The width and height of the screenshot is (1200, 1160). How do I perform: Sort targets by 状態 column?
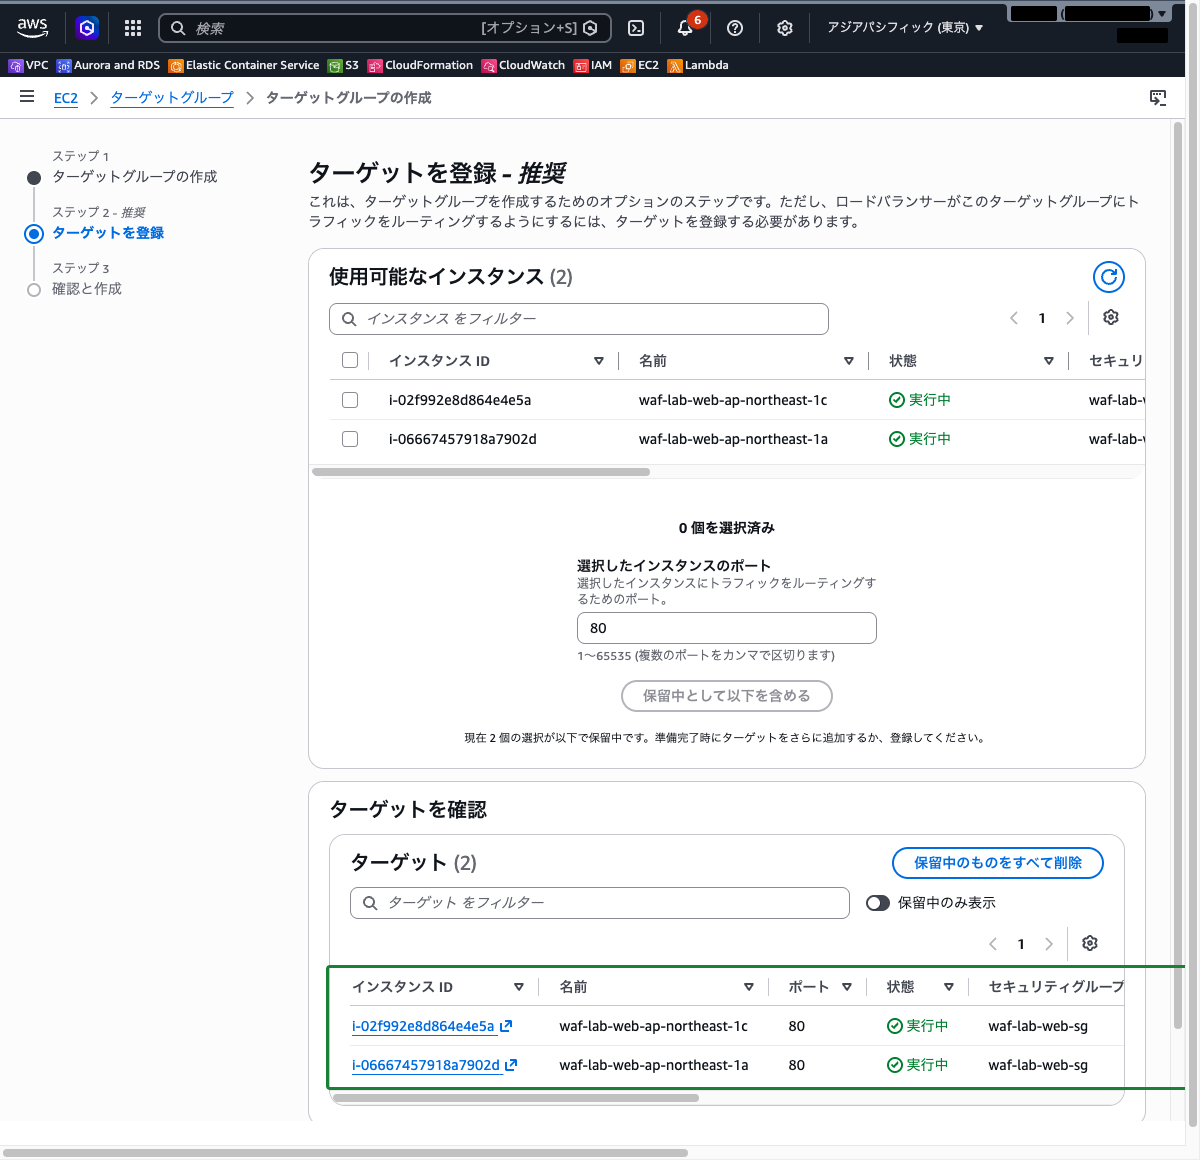[x=949, y=987]
